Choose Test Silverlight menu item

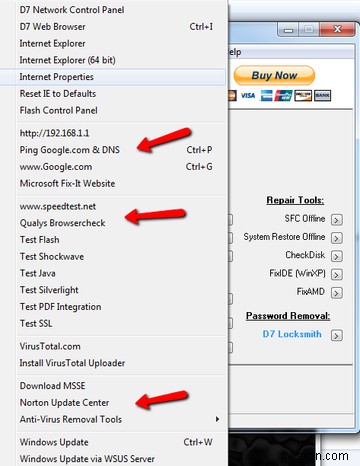[x=113, y=290]
